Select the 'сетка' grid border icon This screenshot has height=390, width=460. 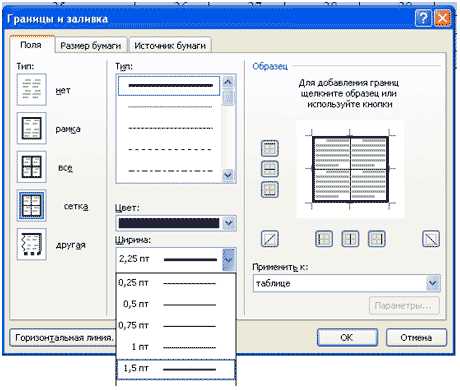pyautogui.click(x=32, y=205)
